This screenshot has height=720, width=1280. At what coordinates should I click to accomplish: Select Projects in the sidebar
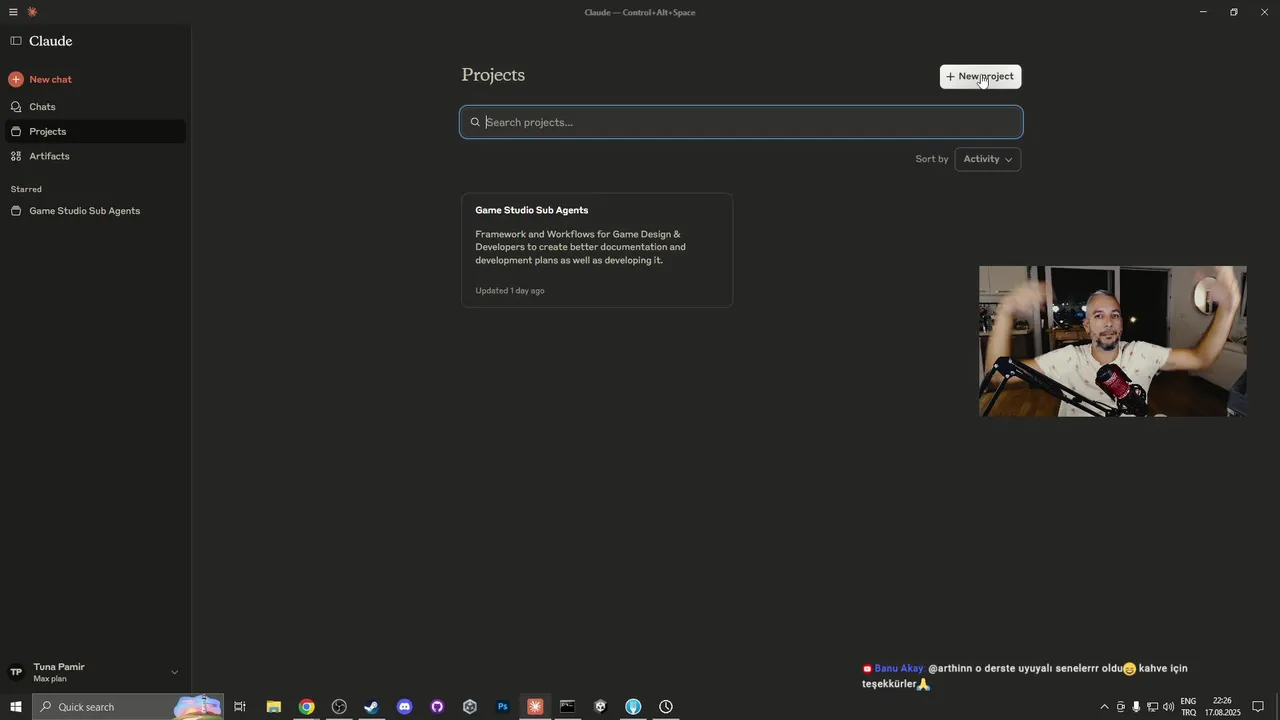click(x=94, y=131)
